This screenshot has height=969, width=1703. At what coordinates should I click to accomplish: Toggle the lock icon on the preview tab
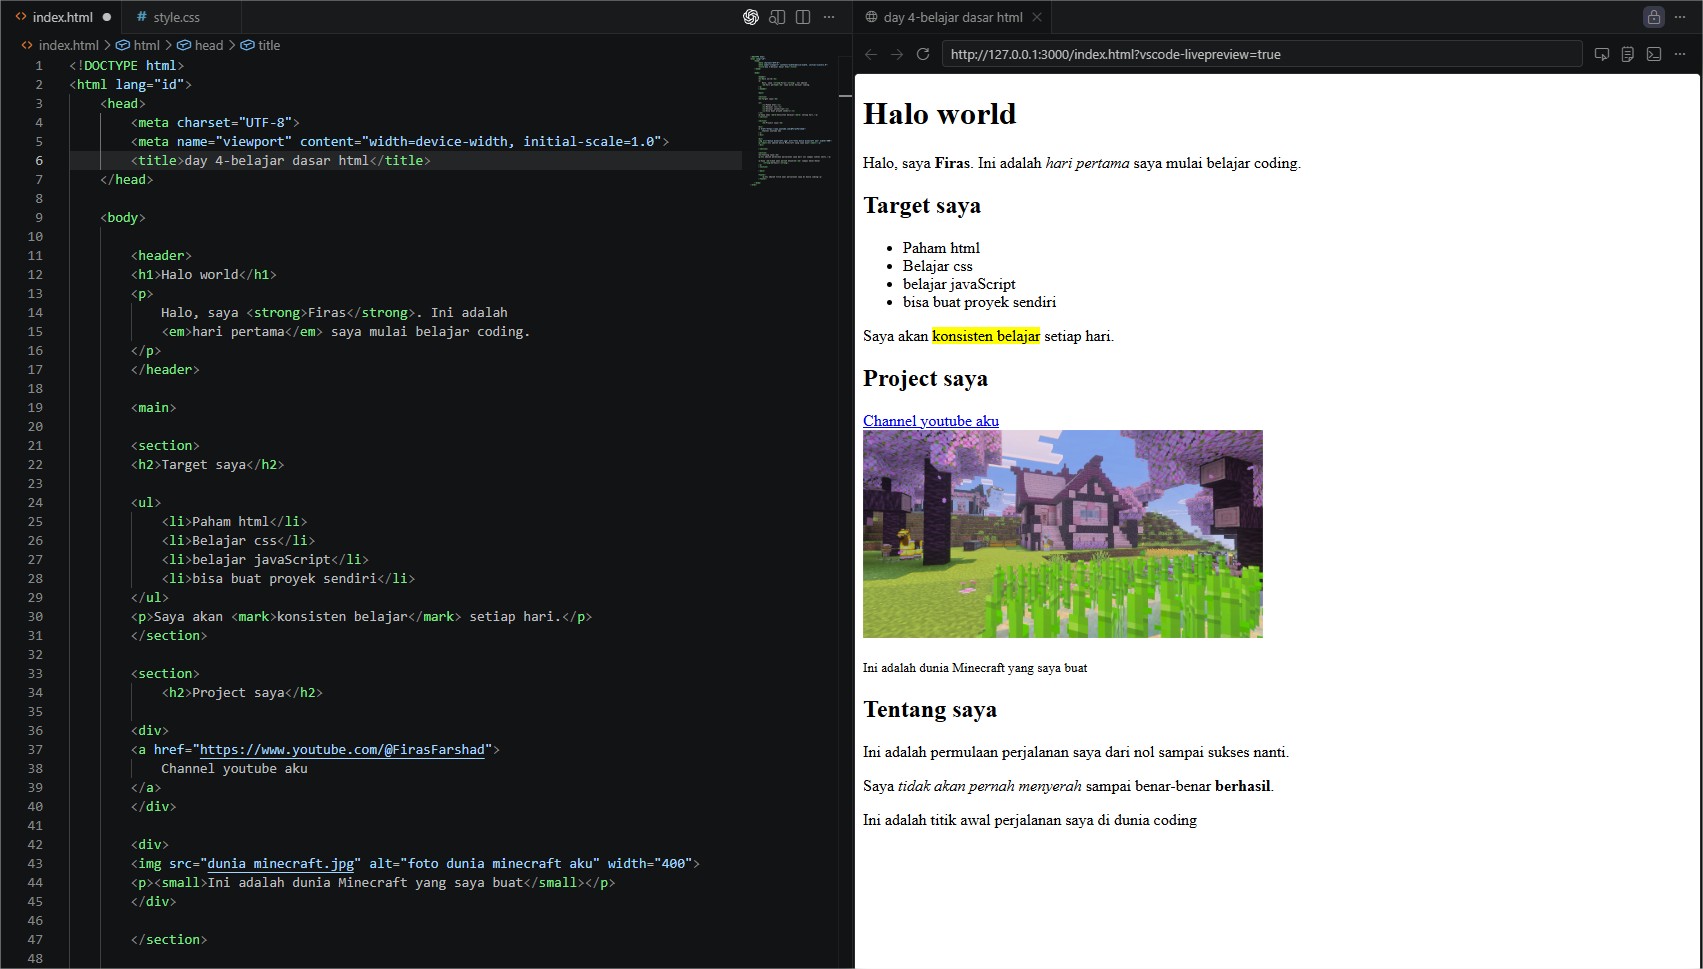(1656, 17)
